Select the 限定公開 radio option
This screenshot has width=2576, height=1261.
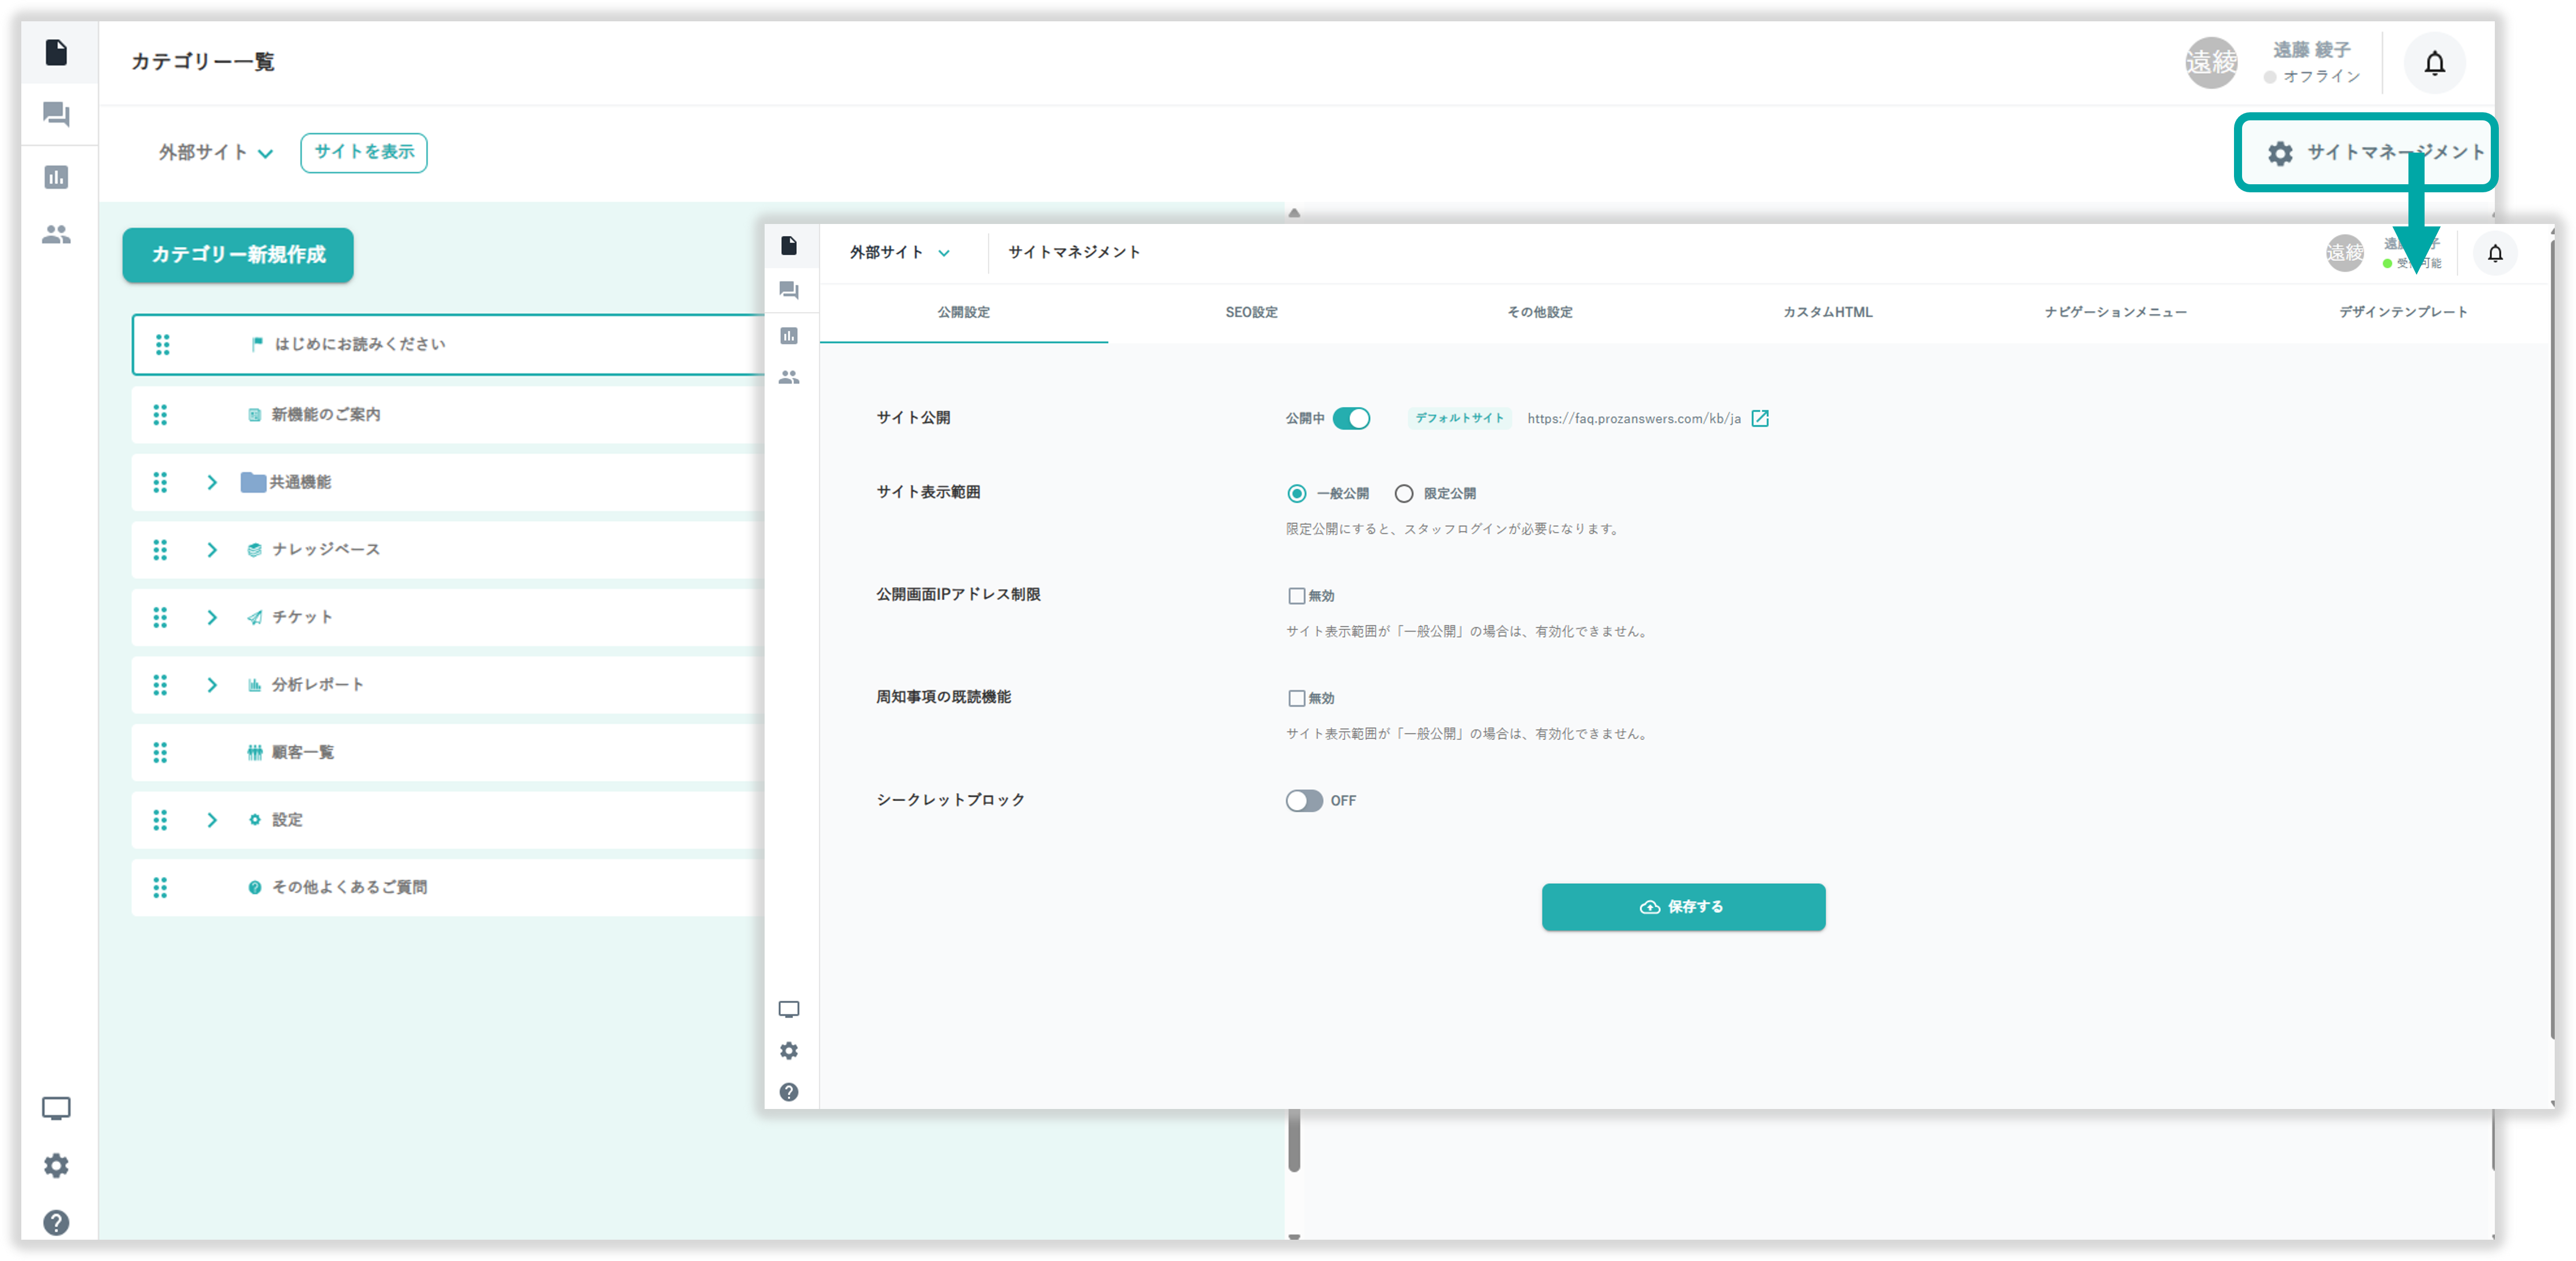click(x=1404, y=493)
